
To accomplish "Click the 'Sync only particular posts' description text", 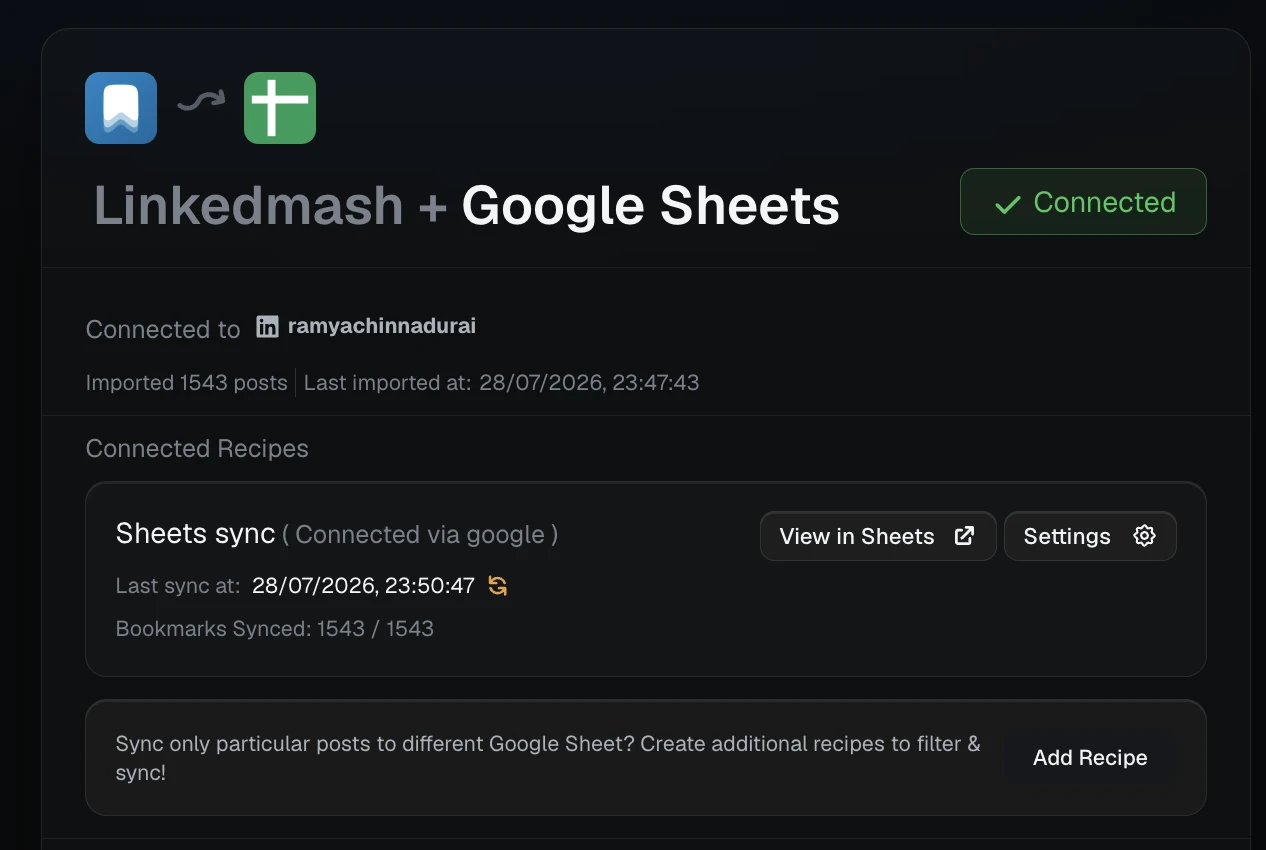I will 548,758.
